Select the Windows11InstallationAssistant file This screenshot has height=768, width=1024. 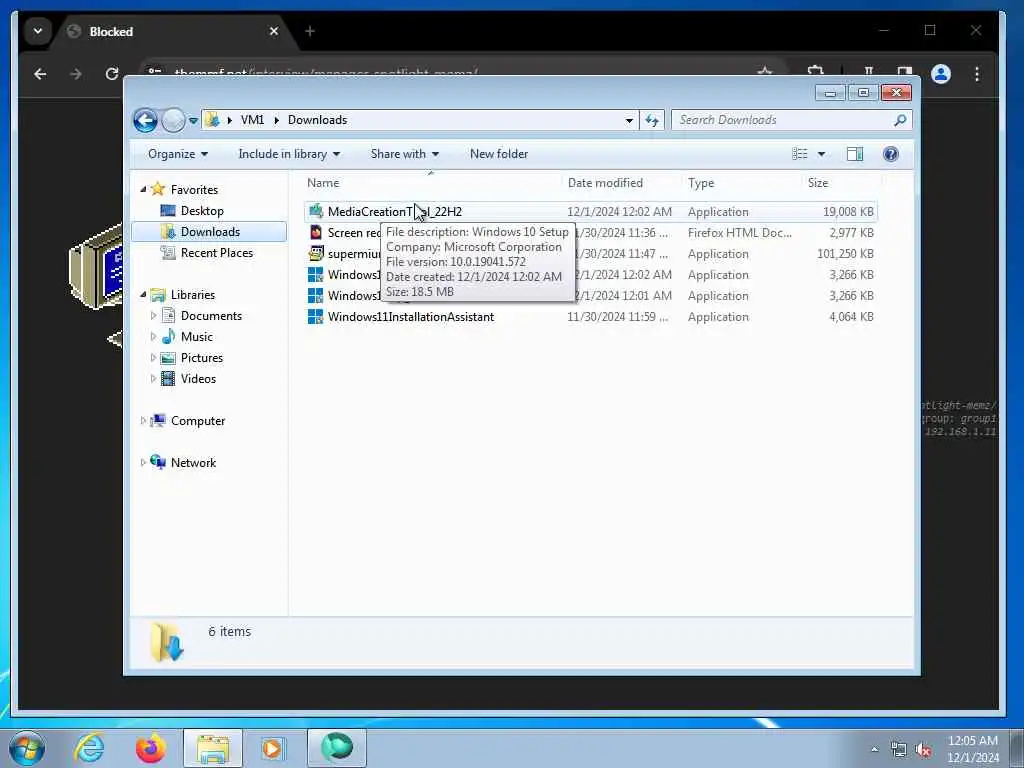click(411, 317)
